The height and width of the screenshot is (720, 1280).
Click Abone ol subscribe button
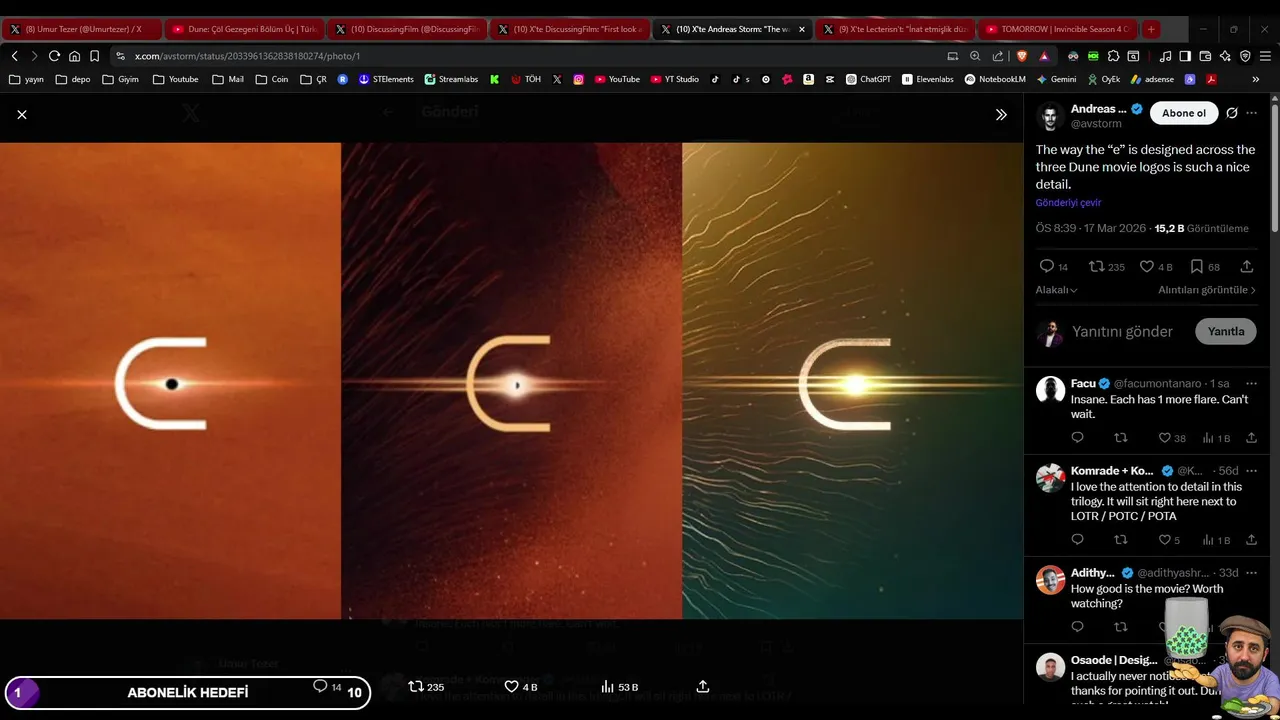click(1184, 113)
